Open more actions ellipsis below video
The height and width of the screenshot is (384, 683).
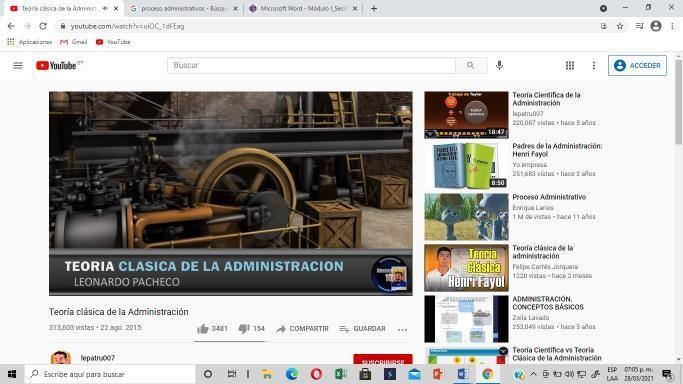pyautogui.click(x=402, y=330)
